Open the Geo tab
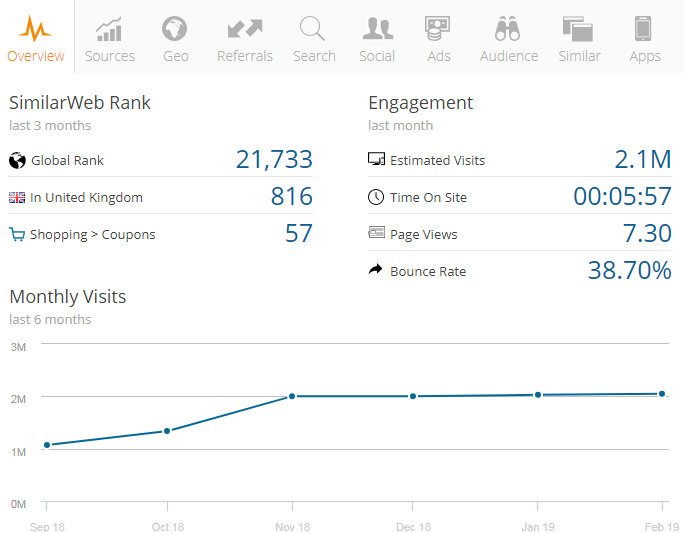The height and width of the screenshot is (533, 684). coord(175,37)
